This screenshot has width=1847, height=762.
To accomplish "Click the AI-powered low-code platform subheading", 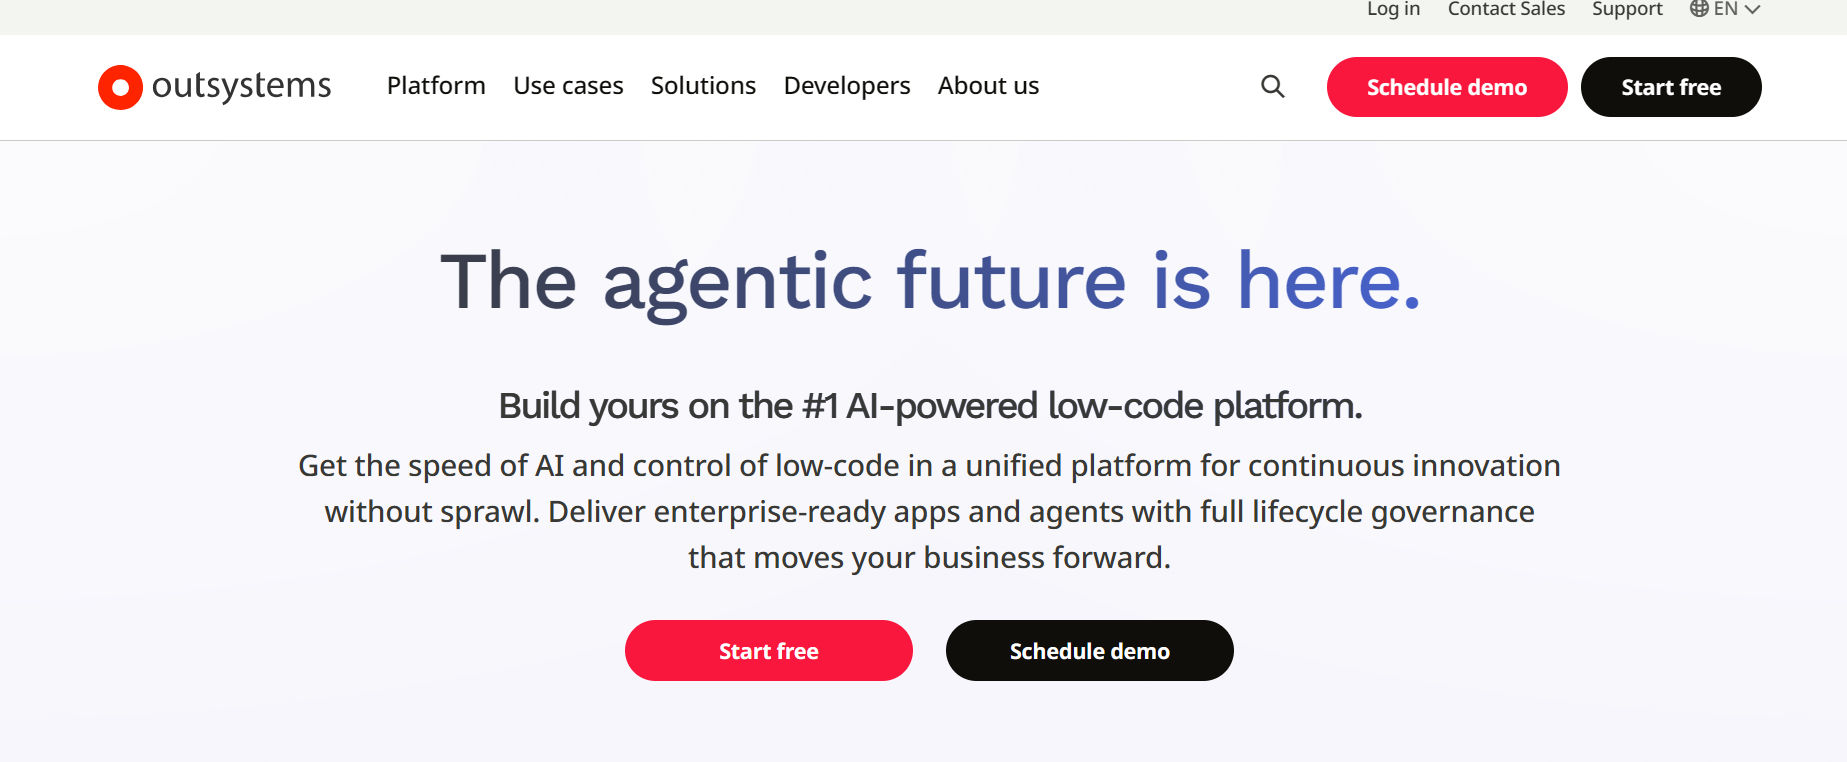I will click(931, 407).
